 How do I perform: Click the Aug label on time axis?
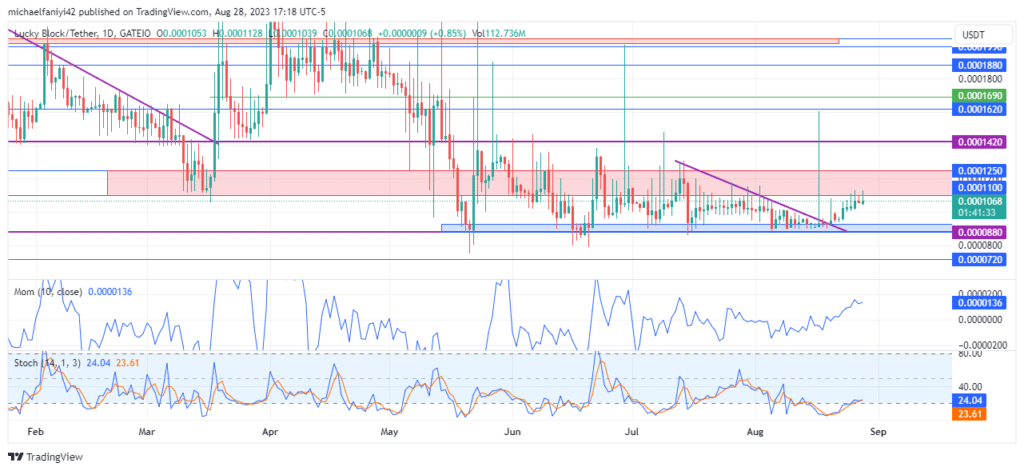[756, 432]
